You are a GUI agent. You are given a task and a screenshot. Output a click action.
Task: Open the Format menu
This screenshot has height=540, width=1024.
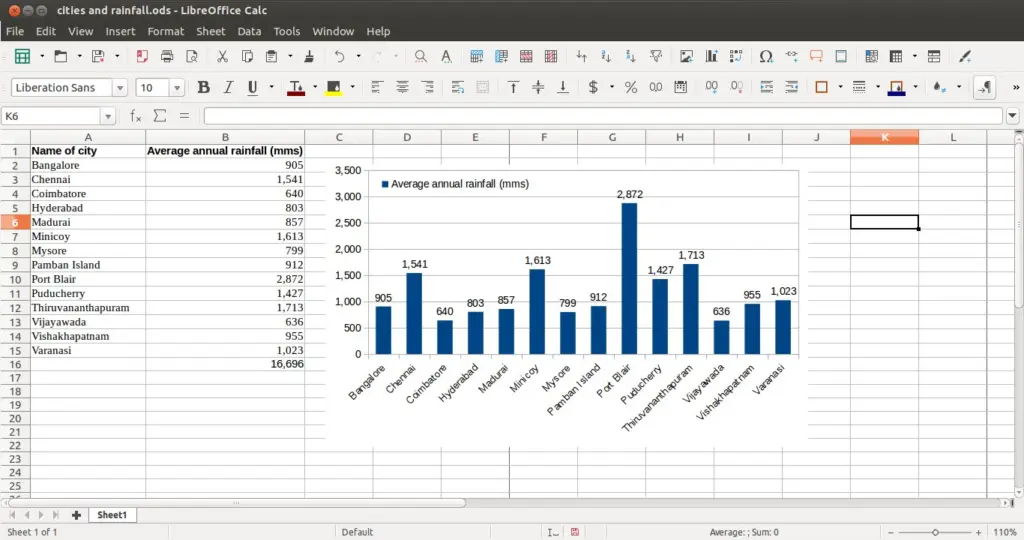[165, 31]
